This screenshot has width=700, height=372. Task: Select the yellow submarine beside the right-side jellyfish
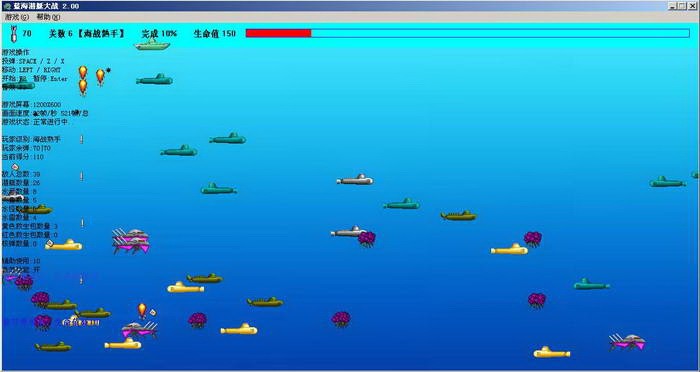click(509, 249)
